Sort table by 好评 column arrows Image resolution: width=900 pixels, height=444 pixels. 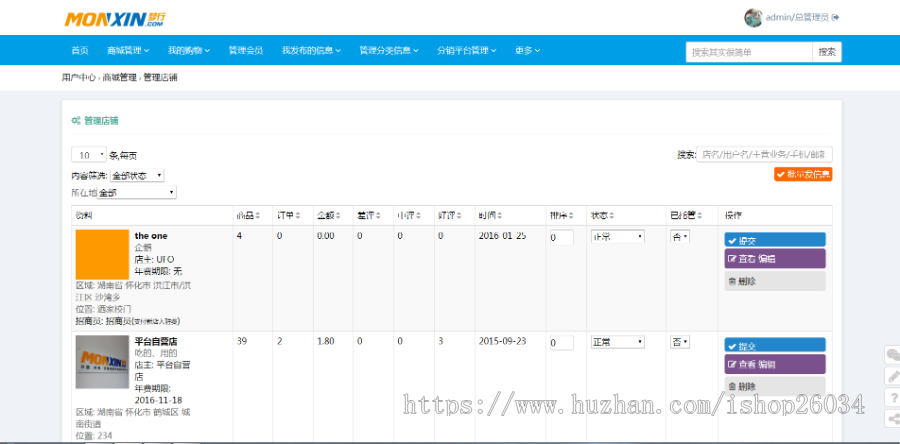(459, 216)
